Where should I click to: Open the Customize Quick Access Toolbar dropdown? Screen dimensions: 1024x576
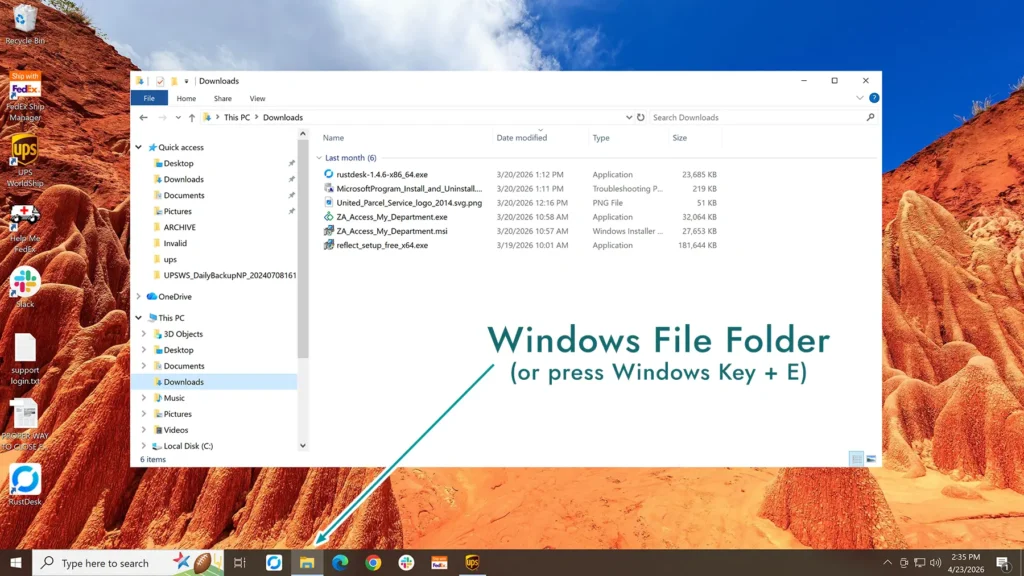click(187, 81)
